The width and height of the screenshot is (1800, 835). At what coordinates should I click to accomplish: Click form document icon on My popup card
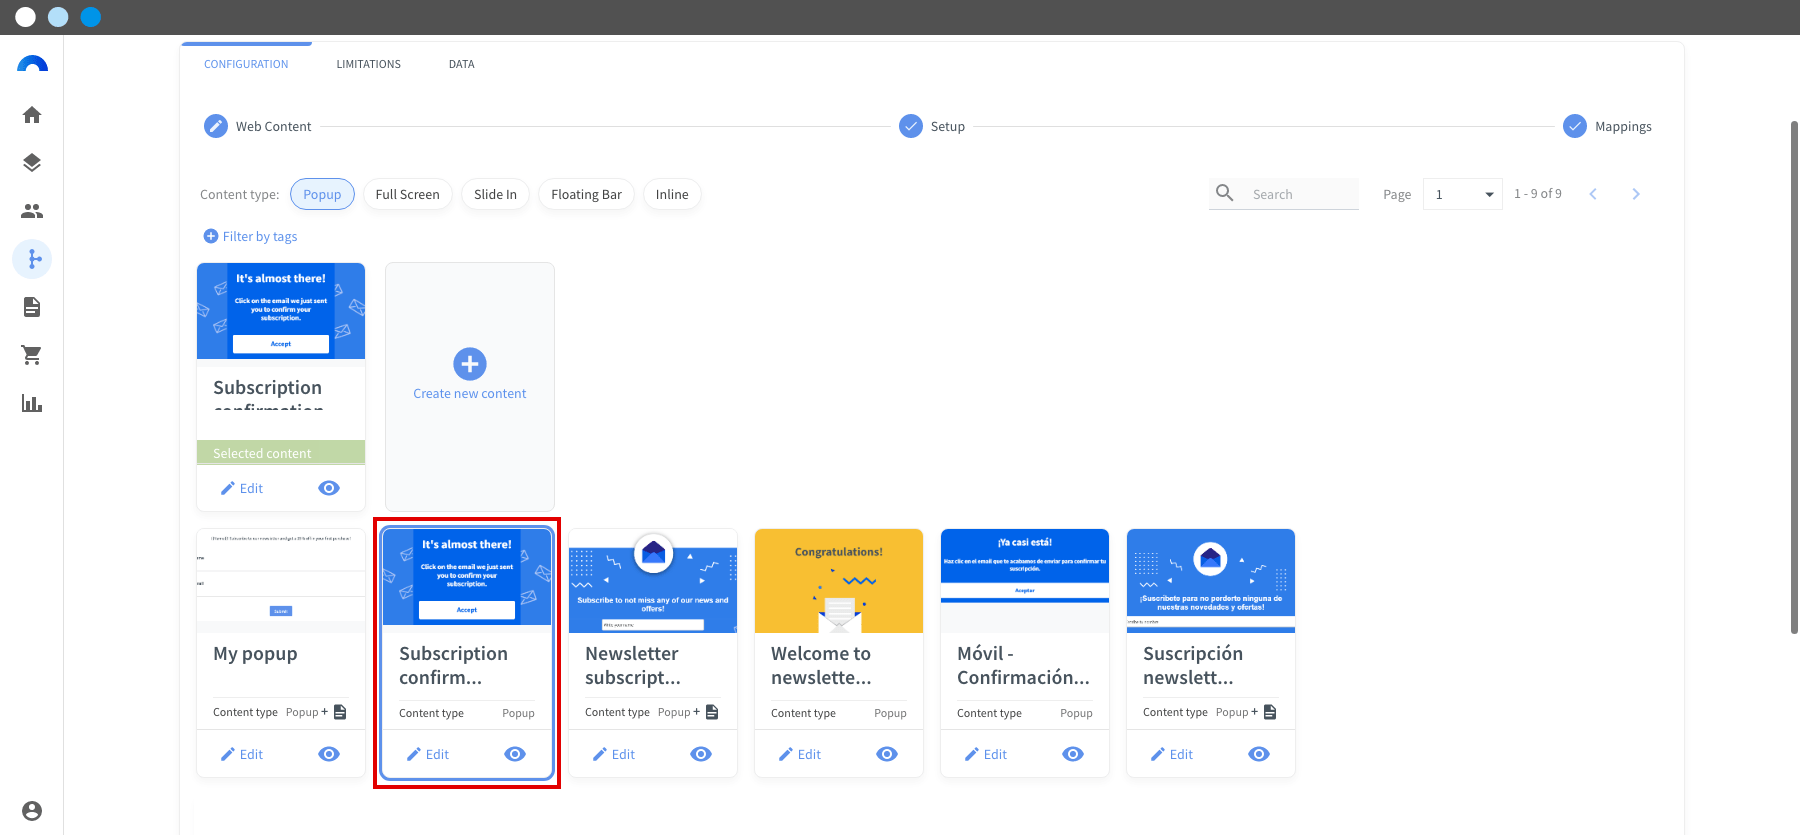[x=340, y=712]
